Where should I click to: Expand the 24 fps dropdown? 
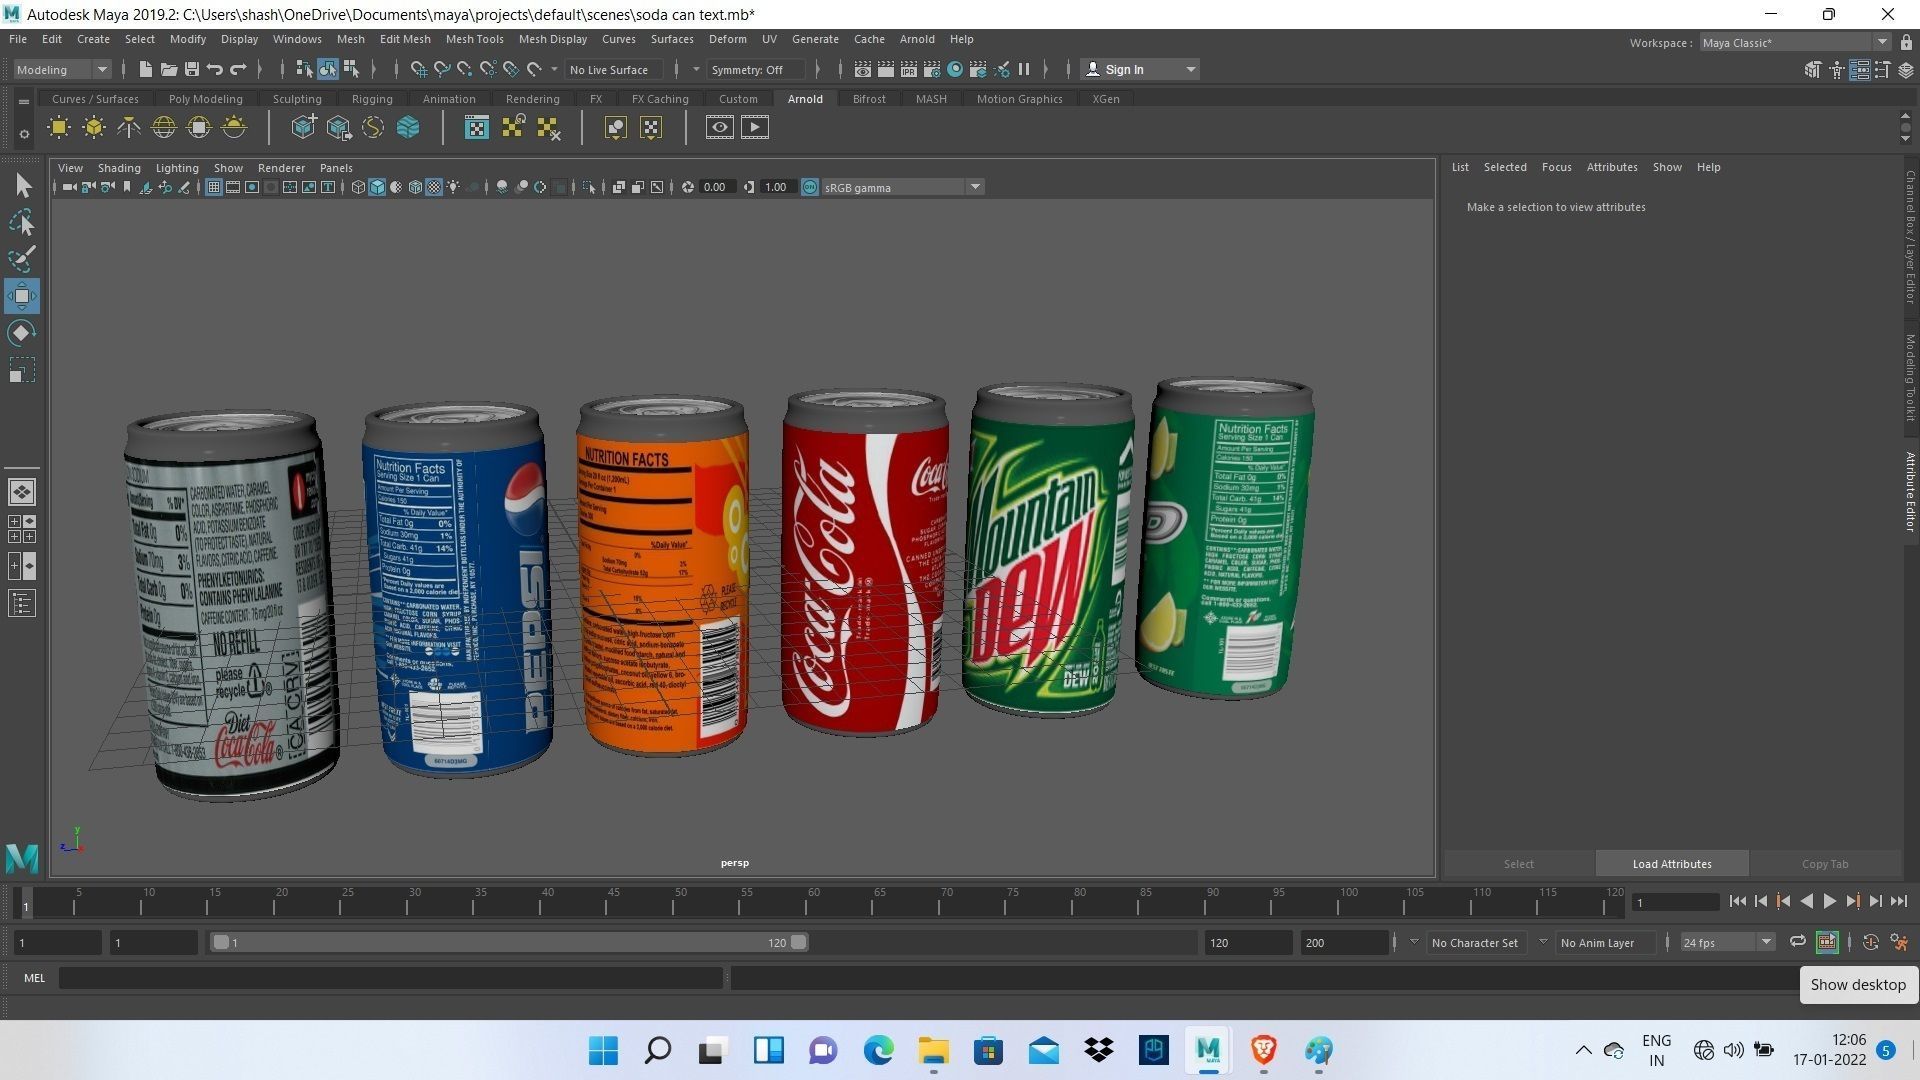1727,942
